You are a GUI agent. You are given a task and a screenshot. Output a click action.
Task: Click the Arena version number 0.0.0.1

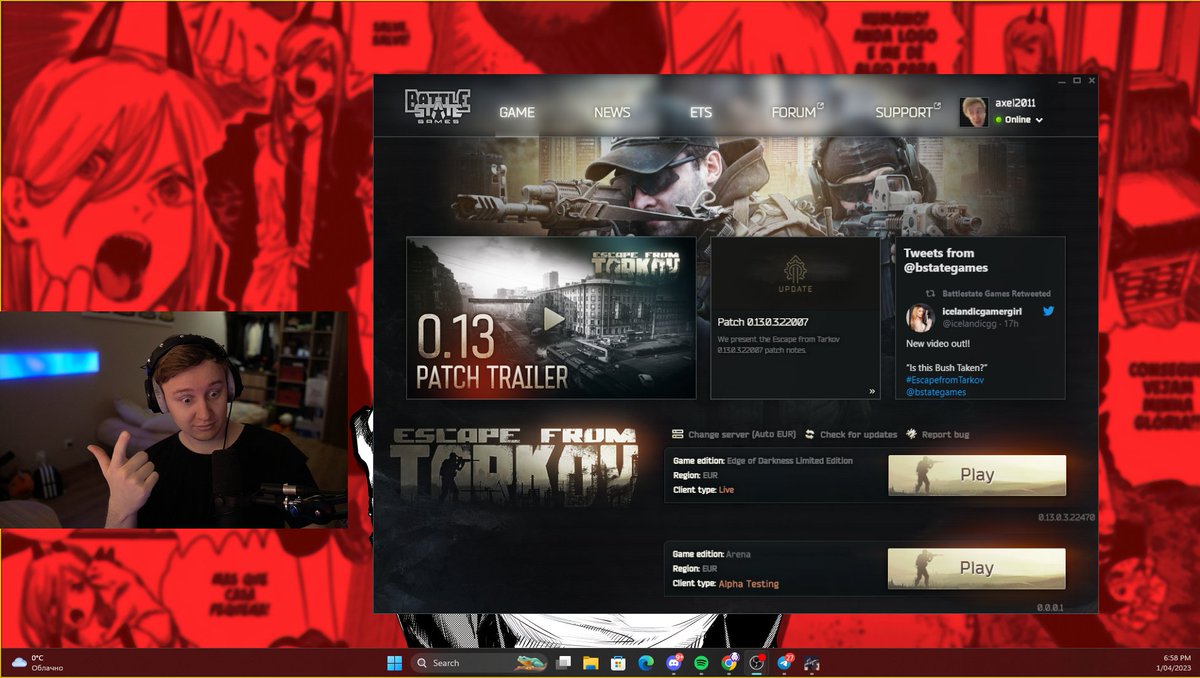click(1051, 607)
